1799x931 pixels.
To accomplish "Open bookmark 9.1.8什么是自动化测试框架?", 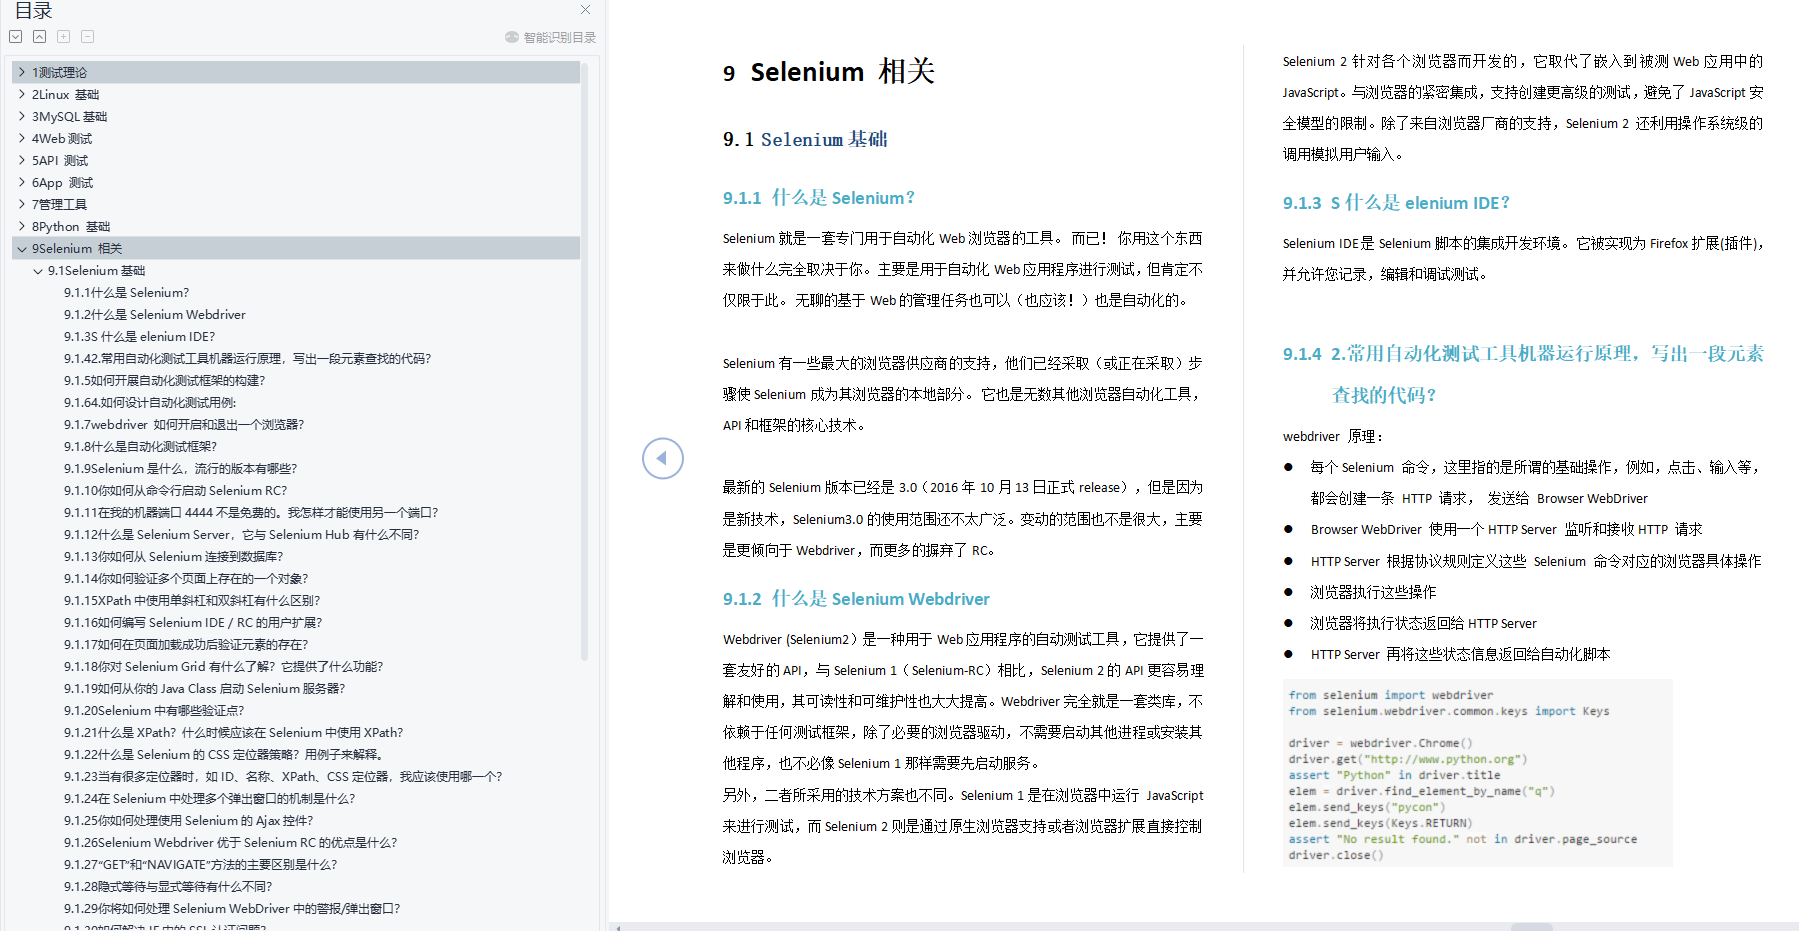I will (140, 446).
